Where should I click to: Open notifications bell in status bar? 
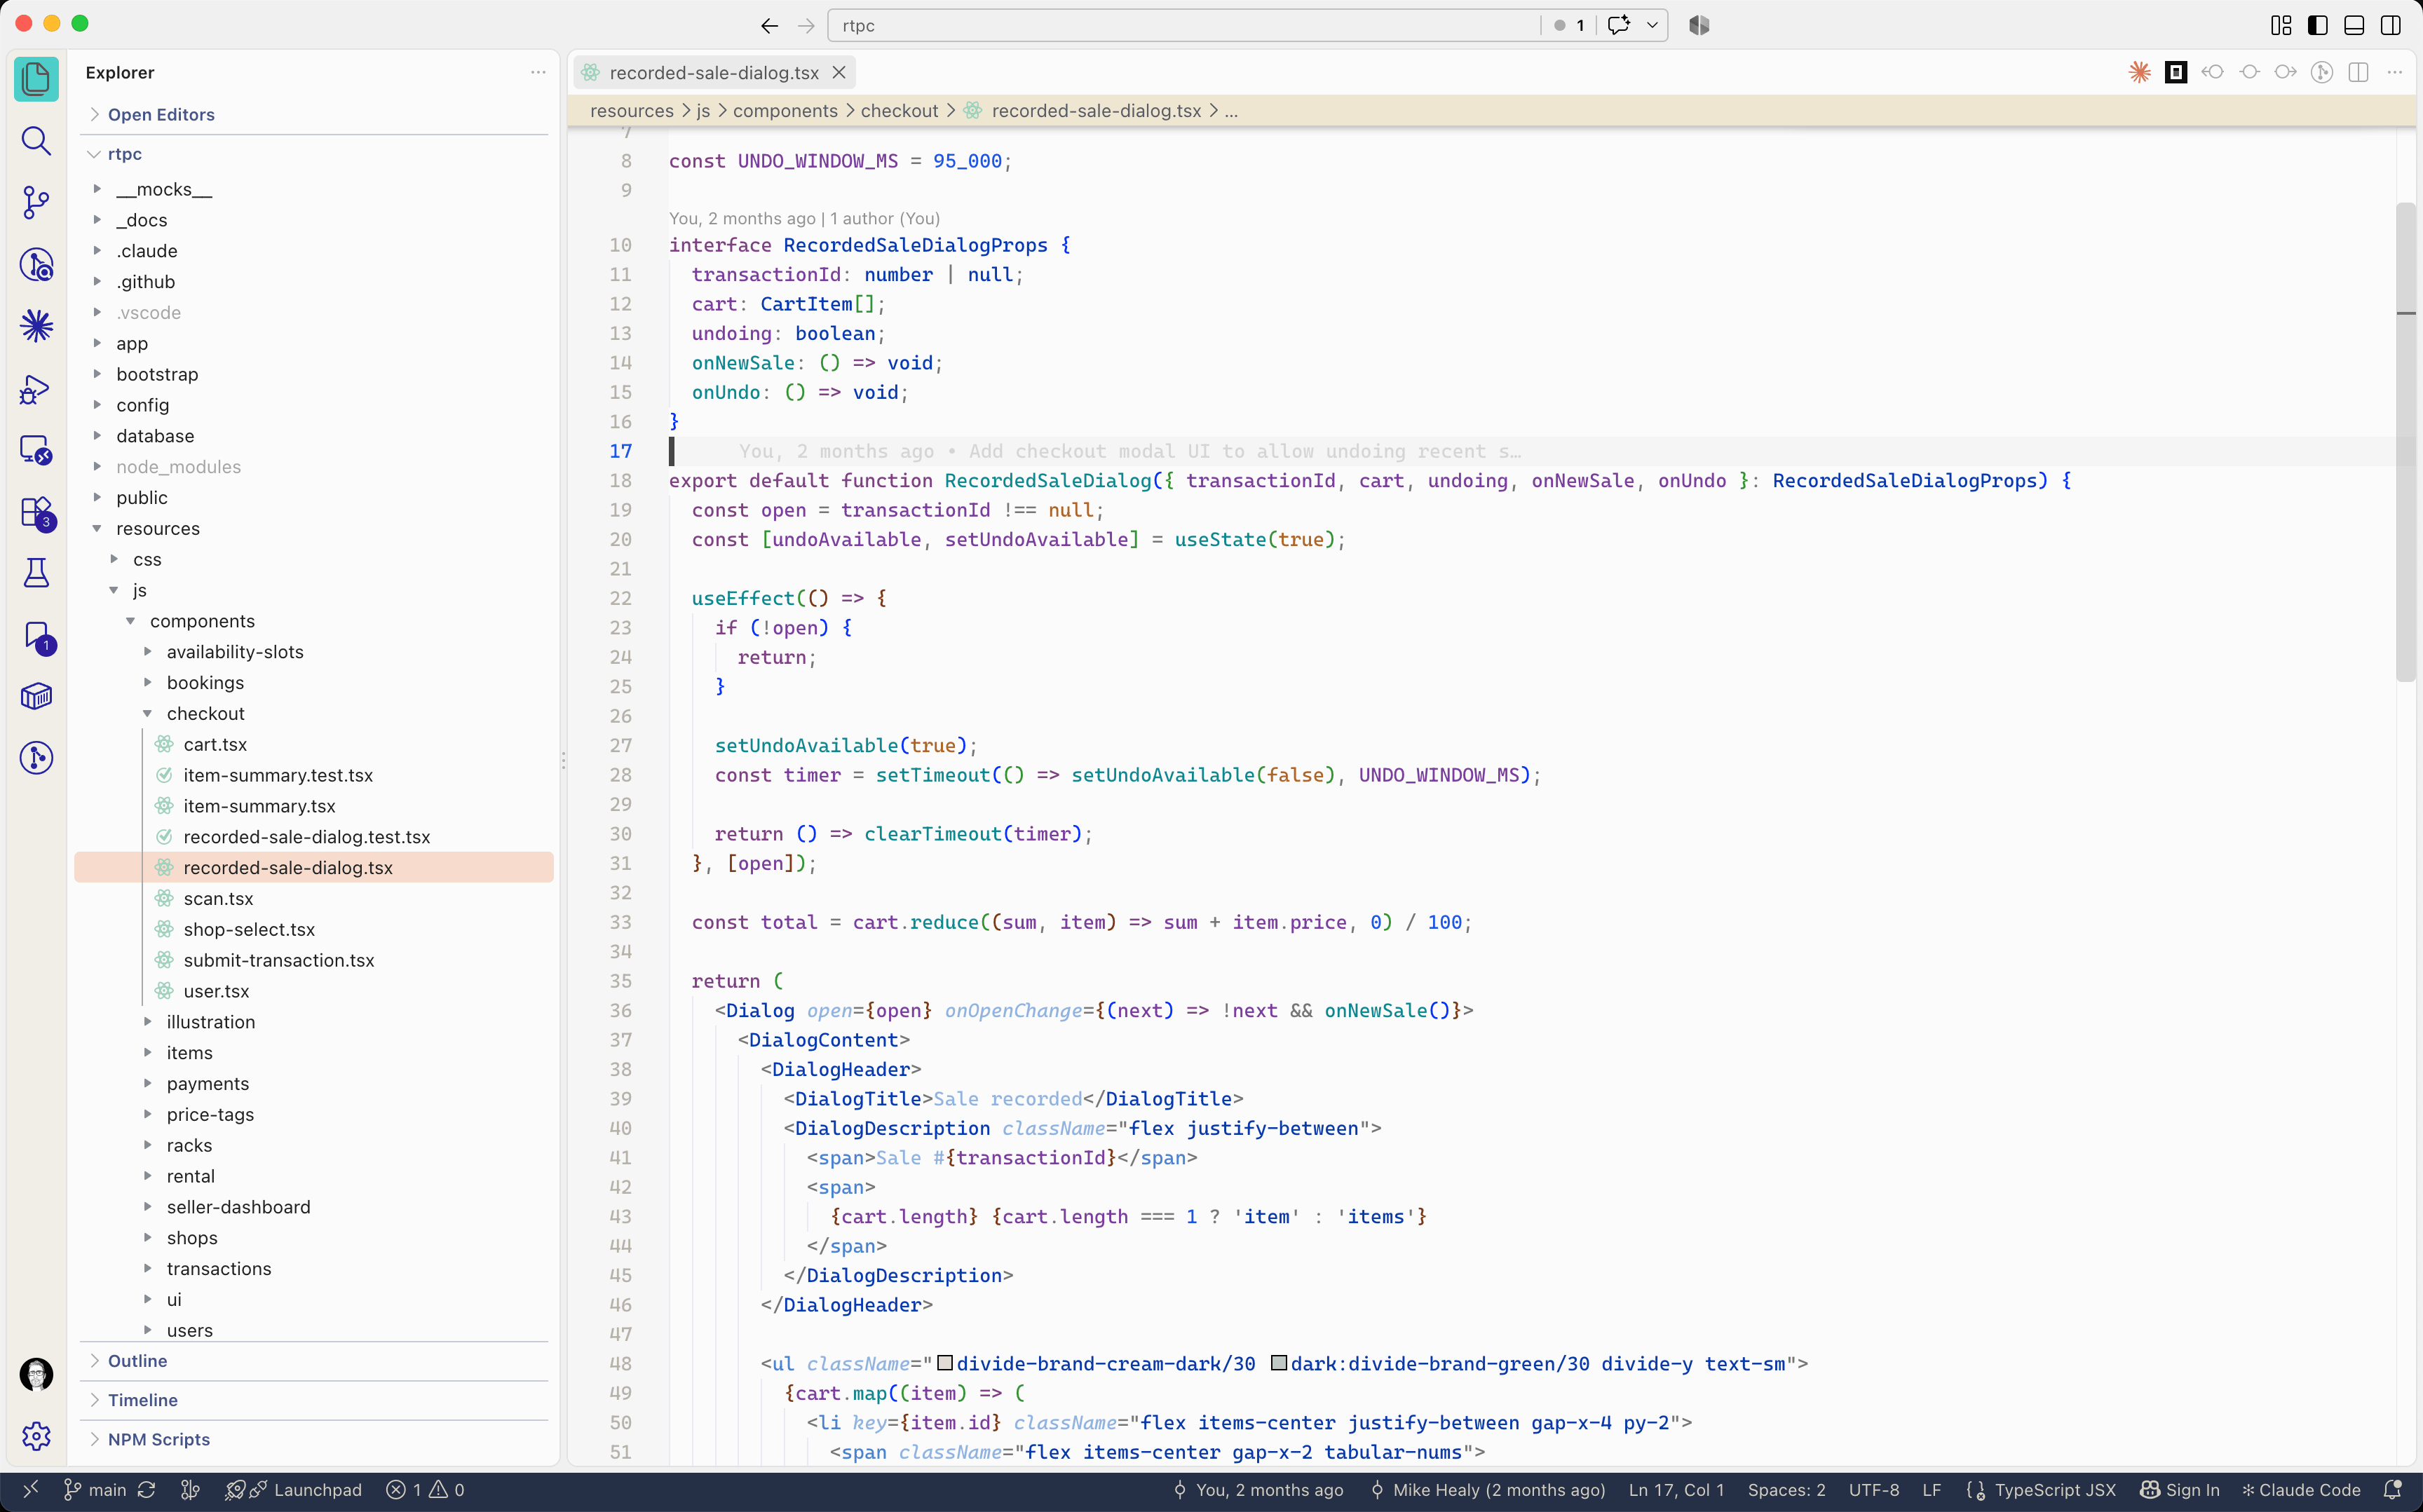point(2392,1490)
